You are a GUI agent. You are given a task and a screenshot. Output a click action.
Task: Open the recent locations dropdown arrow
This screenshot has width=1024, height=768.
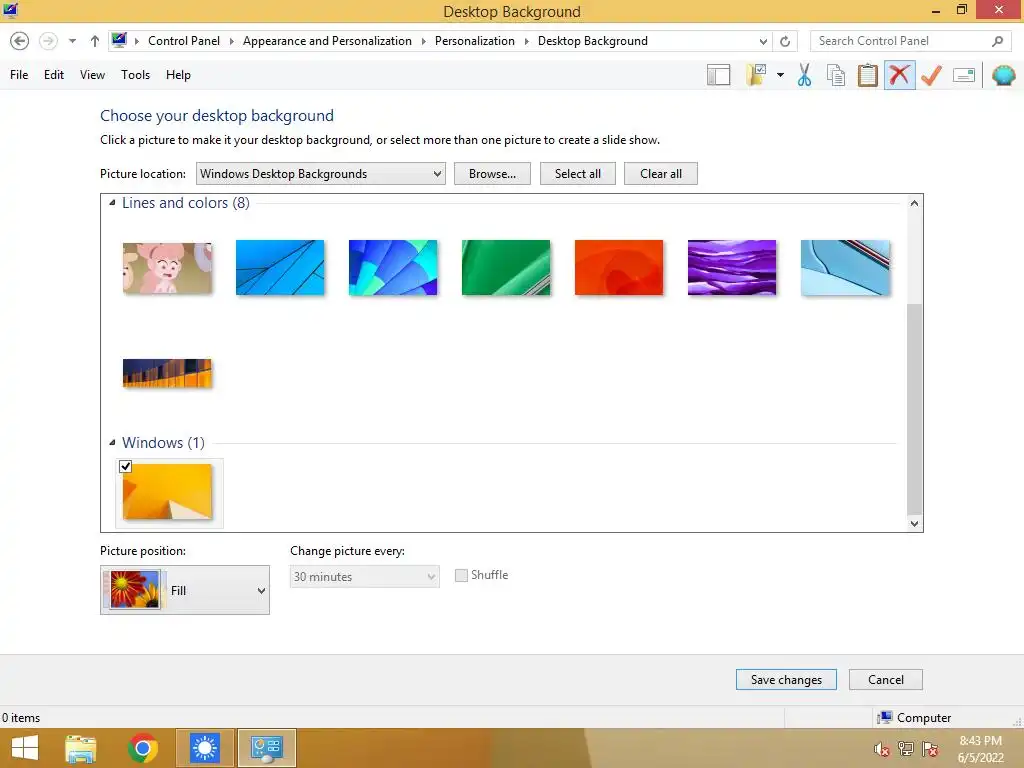[72, 41]
